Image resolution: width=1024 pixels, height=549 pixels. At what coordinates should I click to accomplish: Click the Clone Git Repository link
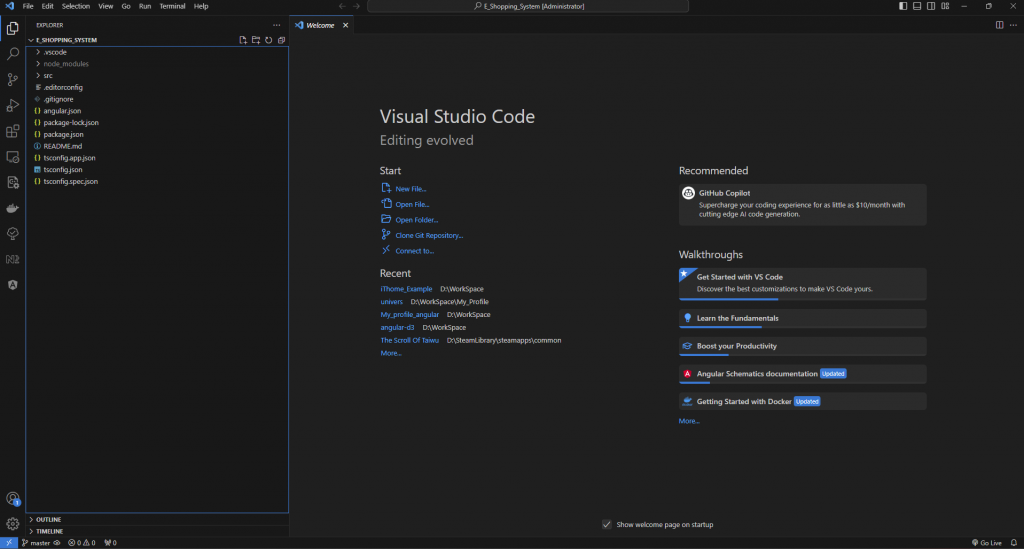(429, 235)
